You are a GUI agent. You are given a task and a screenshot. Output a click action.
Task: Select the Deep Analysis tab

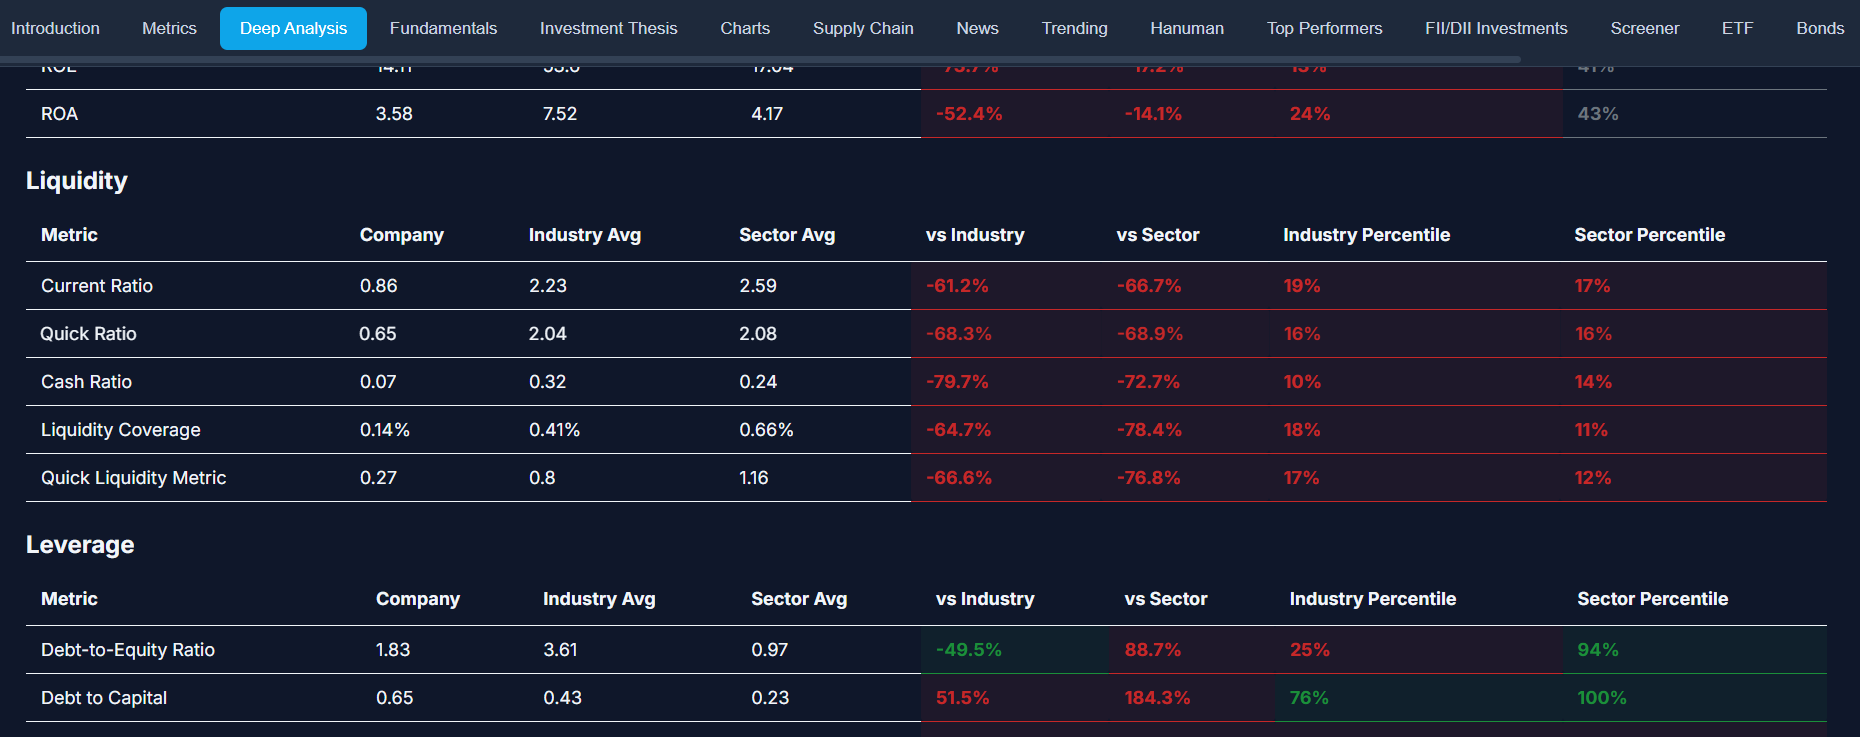pos(293,28)
